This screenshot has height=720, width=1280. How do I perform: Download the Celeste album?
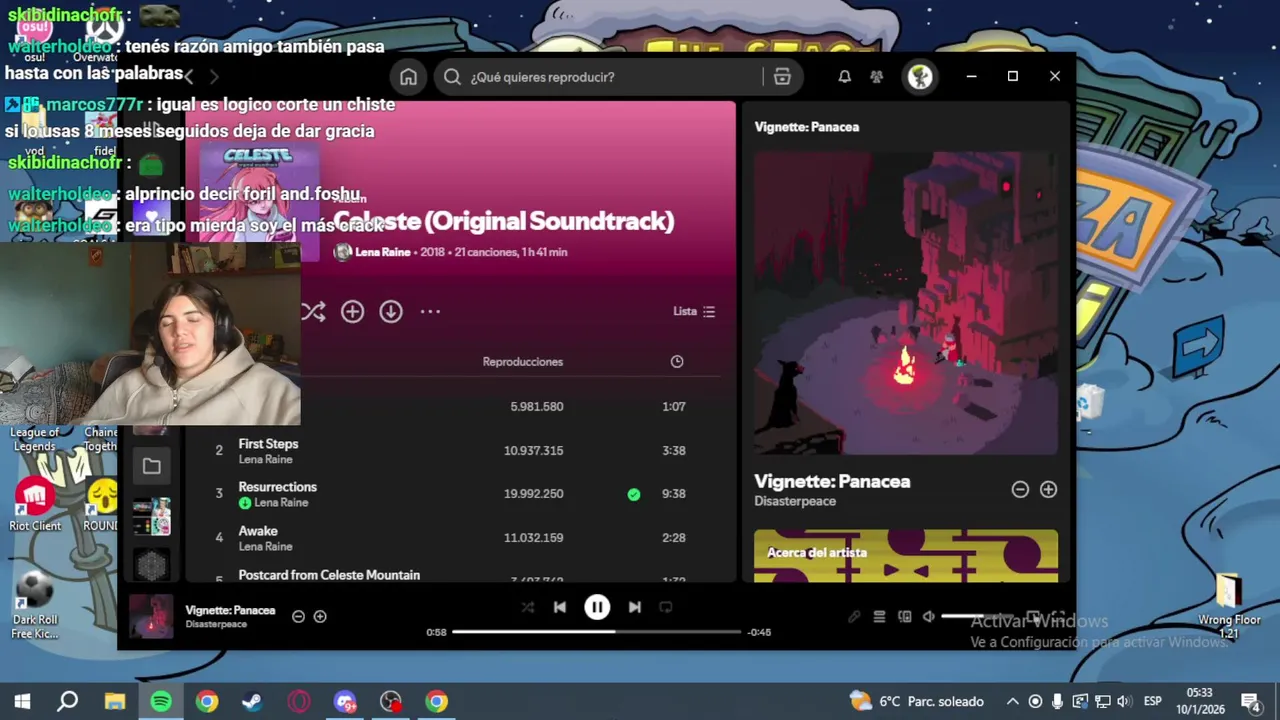pos(391,312)
